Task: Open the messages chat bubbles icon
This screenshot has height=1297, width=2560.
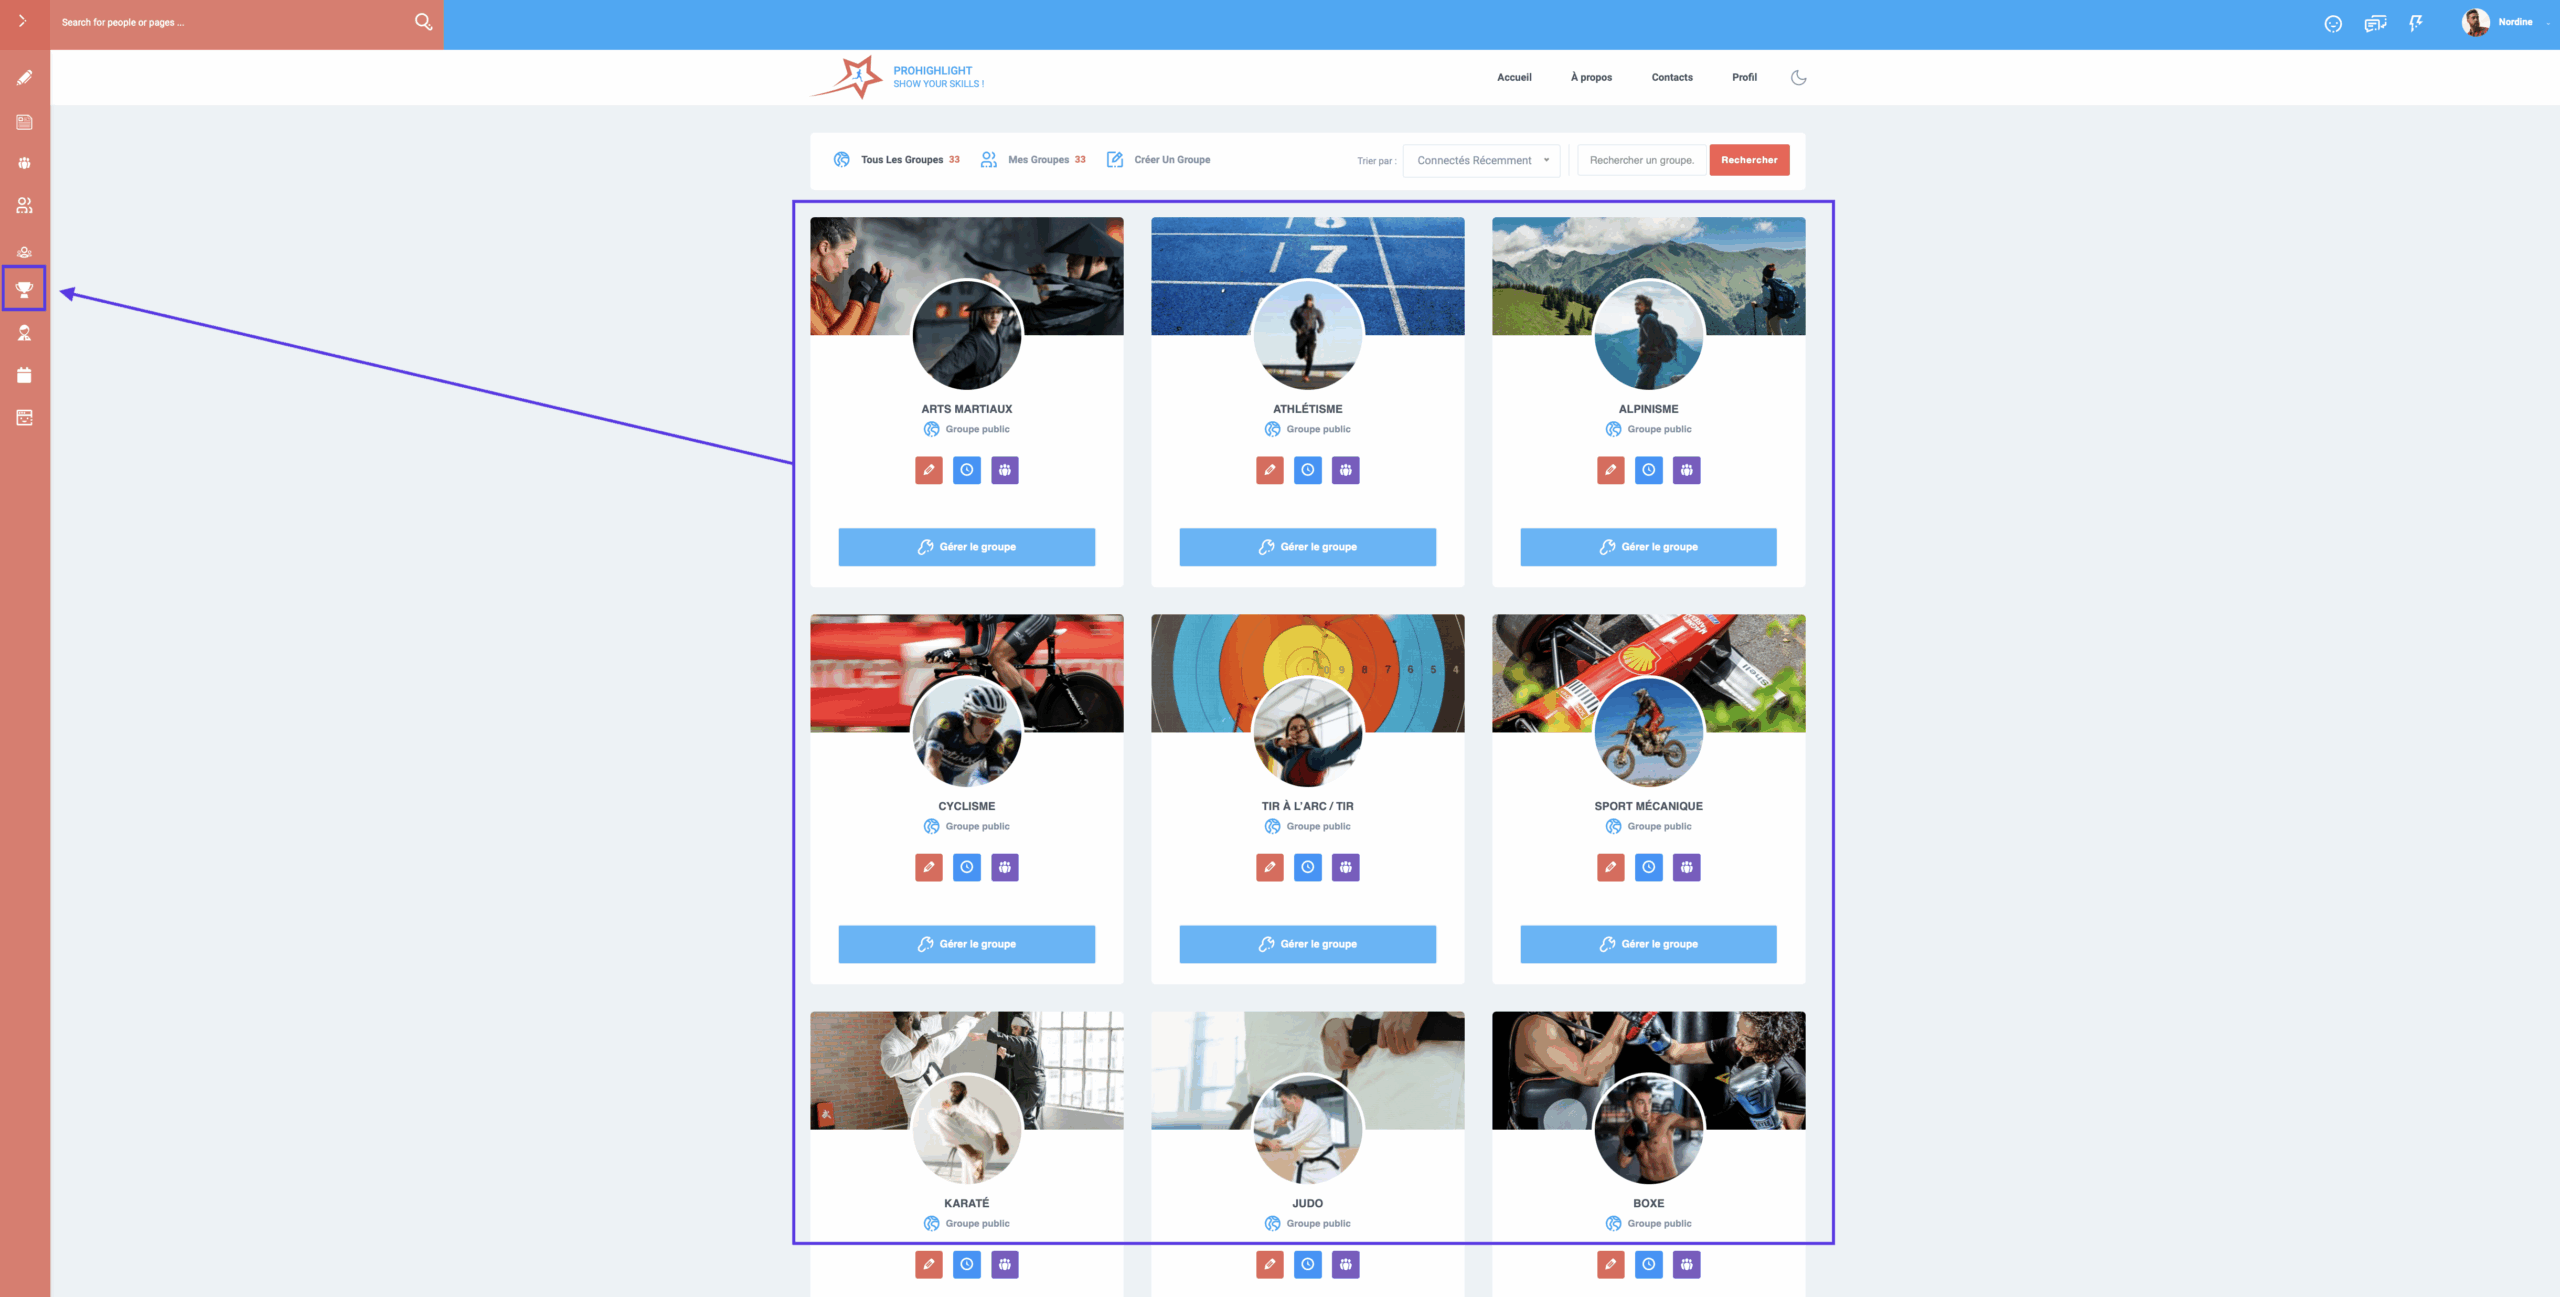Action: point(2375,23)
